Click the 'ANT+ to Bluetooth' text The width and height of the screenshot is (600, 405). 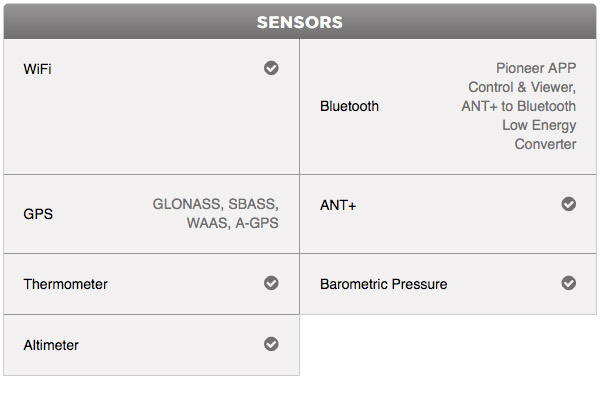tap(518, 106)
